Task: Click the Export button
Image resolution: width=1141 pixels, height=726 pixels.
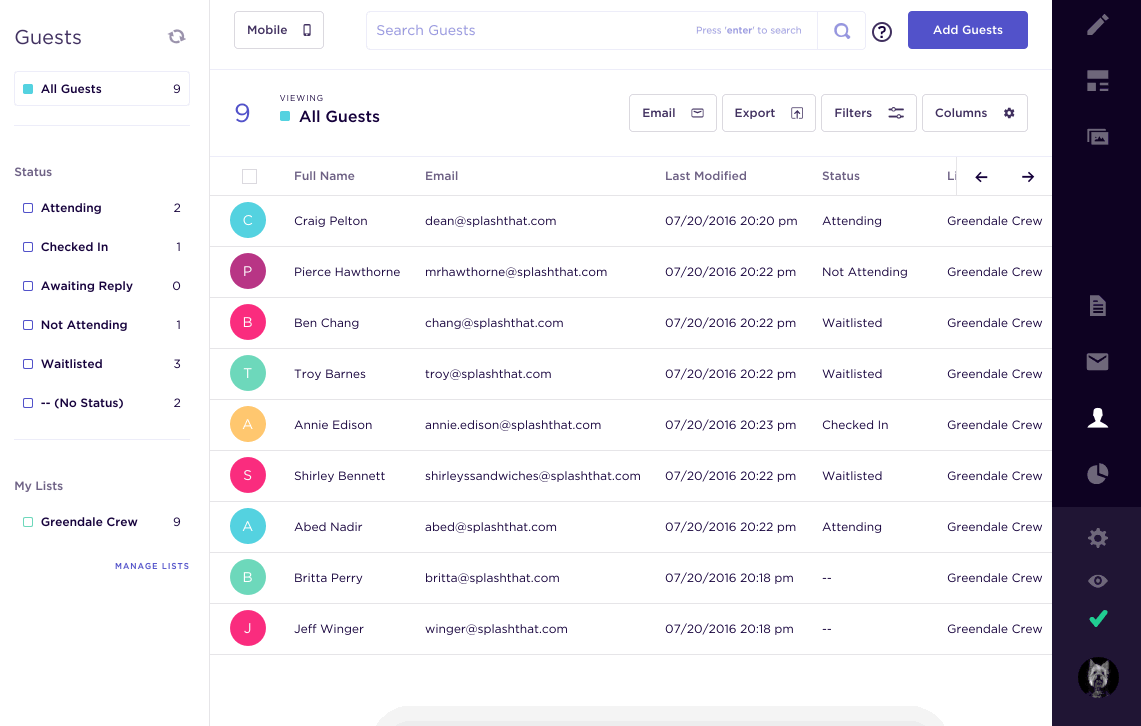Action: tap(768, 113)
